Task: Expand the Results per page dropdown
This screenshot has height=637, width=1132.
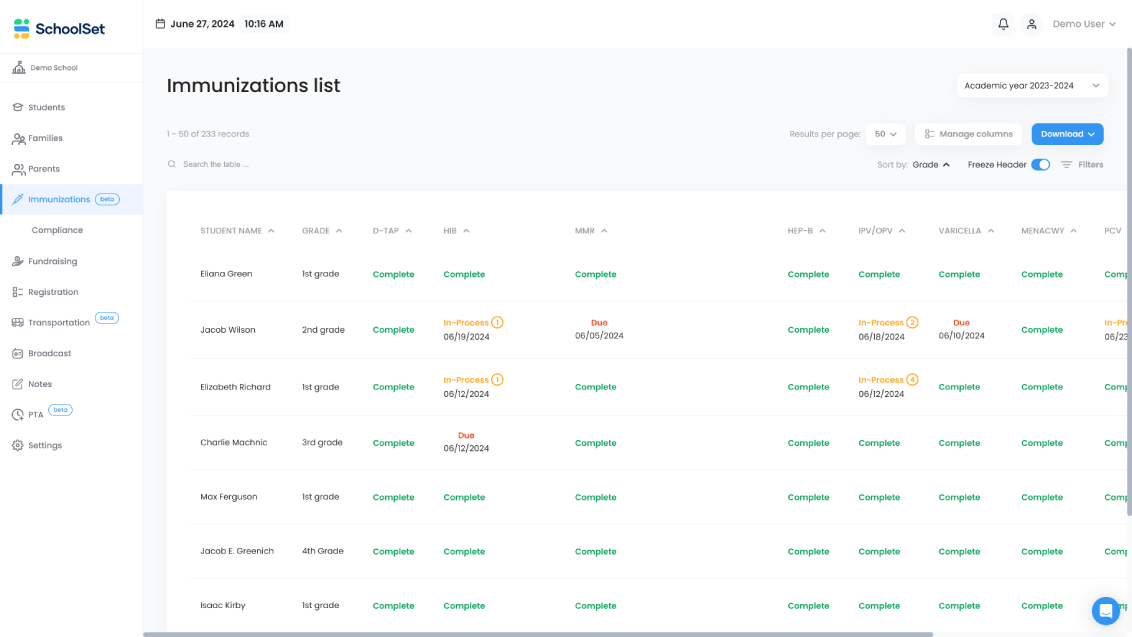Action: coord(885,134)
